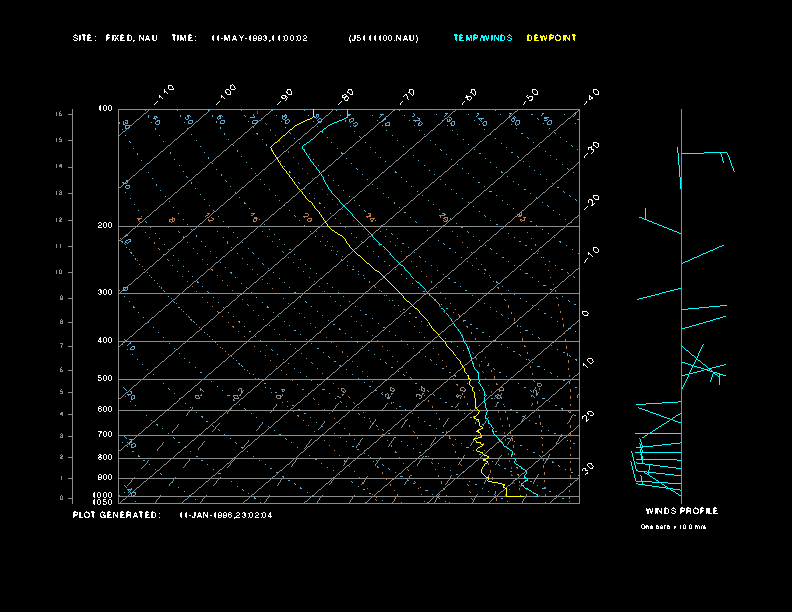Click the -110 temperature axis label on top
Screen dimensions: 792x612
click(x=166, y=92)
